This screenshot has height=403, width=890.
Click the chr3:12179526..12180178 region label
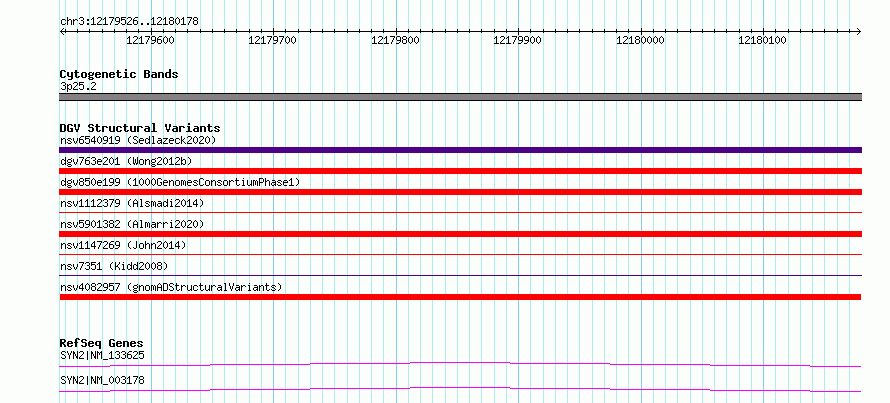tap(129, 22)
